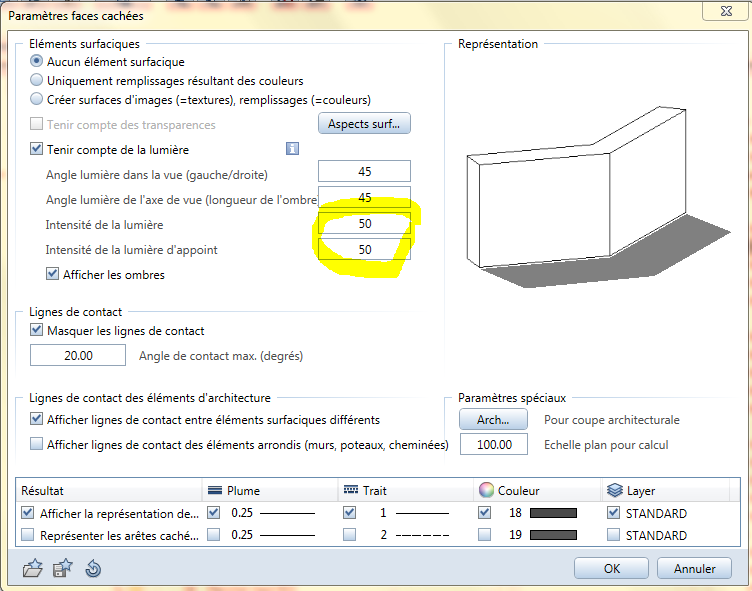Open the load favorites folder icon
The height and width of the screenshot is (591, 752).
33,568
